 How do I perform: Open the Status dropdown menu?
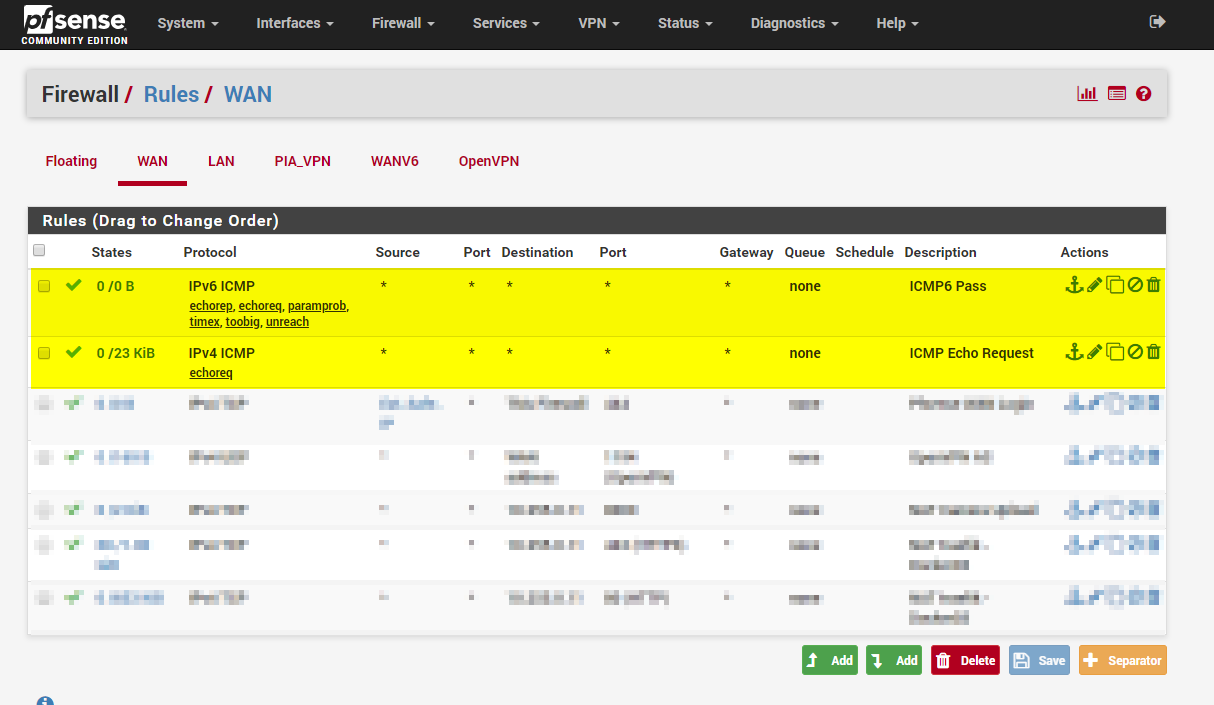coord(685,23)
